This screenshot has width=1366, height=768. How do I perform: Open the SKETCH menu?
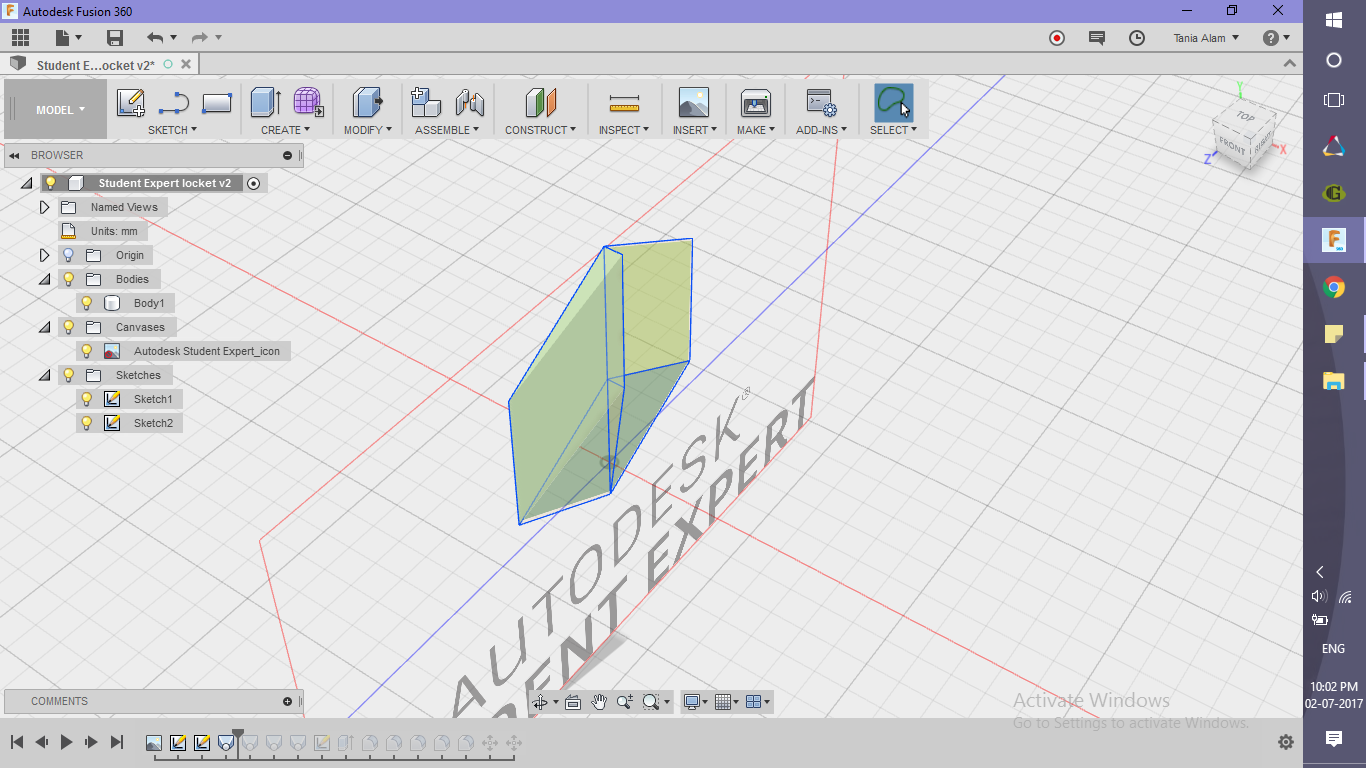coord(172,130)
